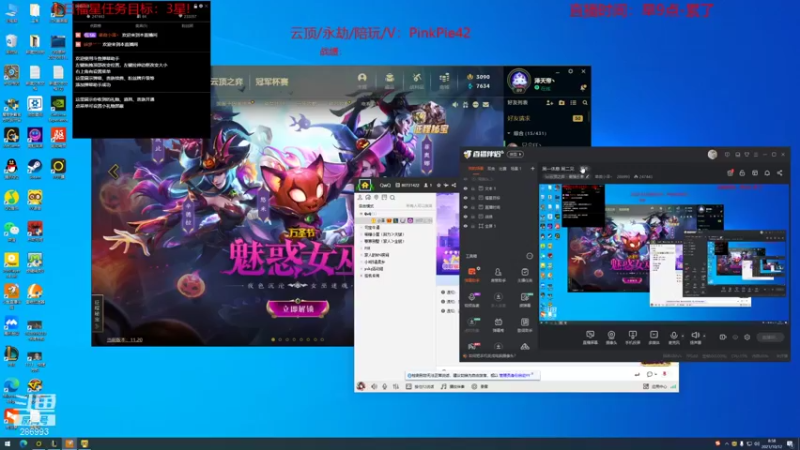Add a new scene with the plus tab

tap(532, 168)
